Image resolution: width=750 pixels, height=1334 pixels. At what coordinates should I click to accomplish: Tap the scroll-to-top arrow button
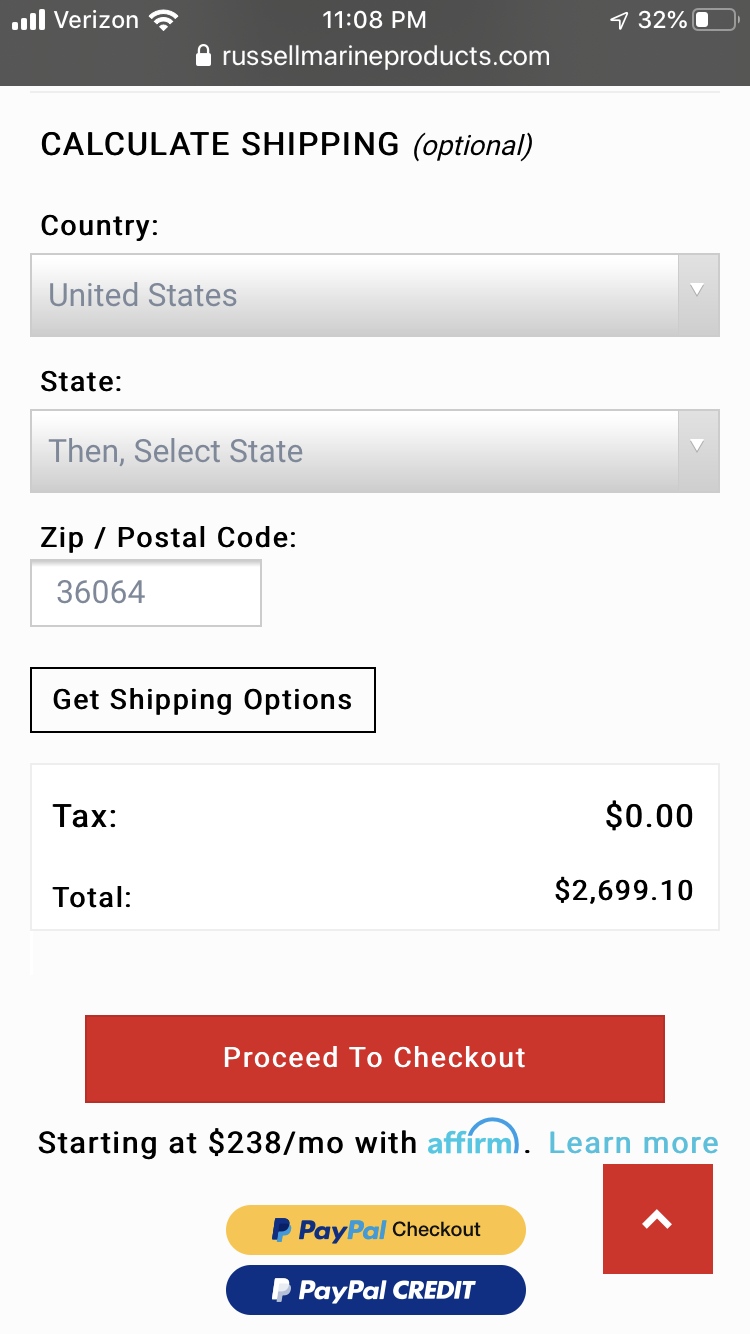(x=657, y=1219)
